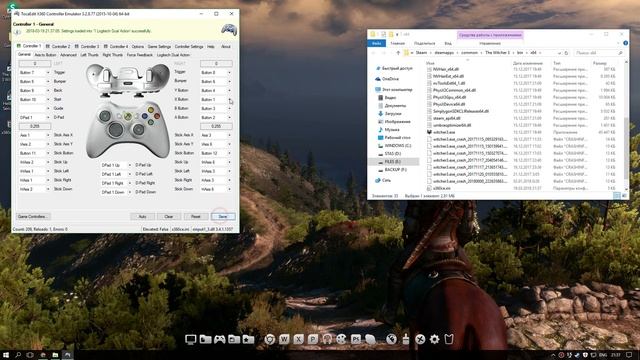640x360 pixels.
Task: Open the Game Settings tab
Action: click(x=159, y=47)
